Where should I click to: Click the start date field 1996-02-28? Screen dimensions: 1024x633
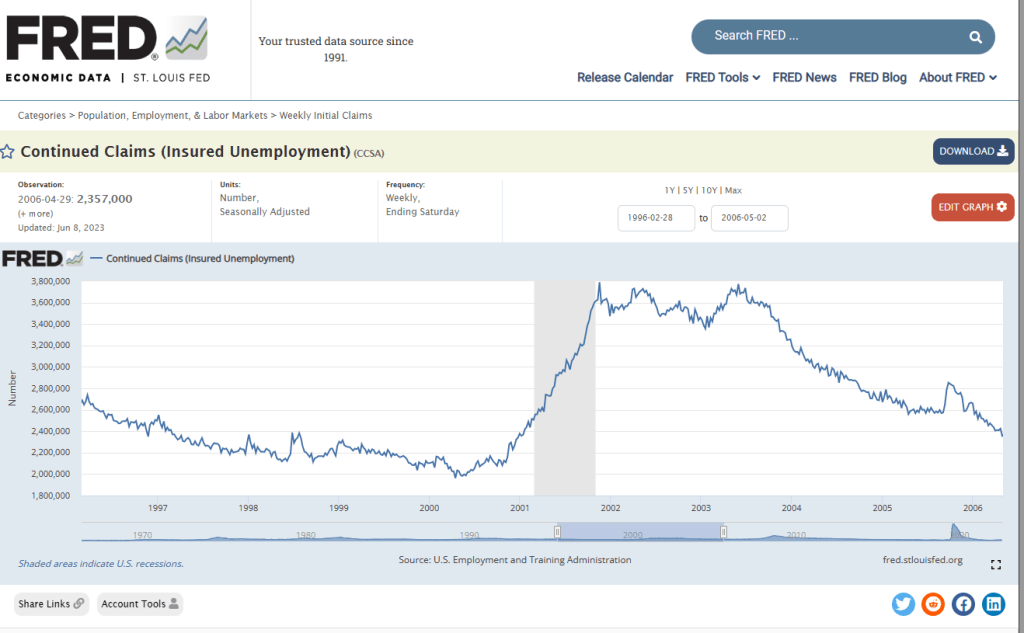point(656,218)
